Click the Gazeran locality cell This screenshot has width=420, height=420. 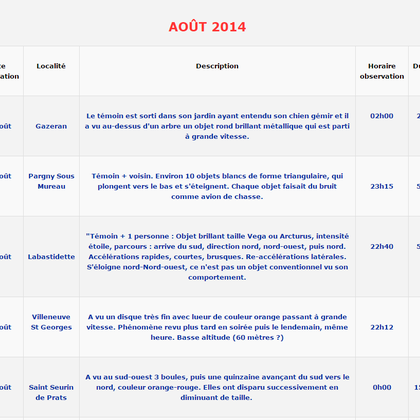[51, 126]
